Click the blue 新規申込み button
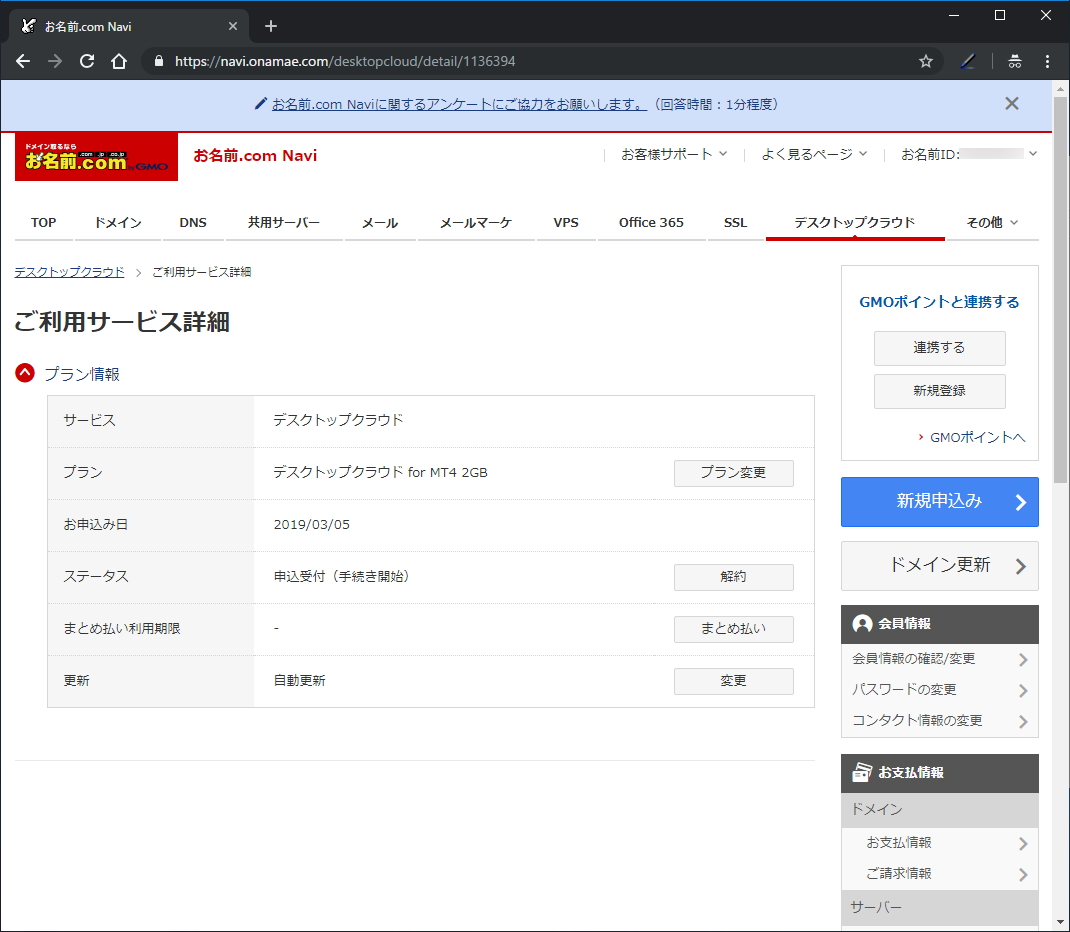This screenshot has width=1070, height=932. click(x=940, y=501)
